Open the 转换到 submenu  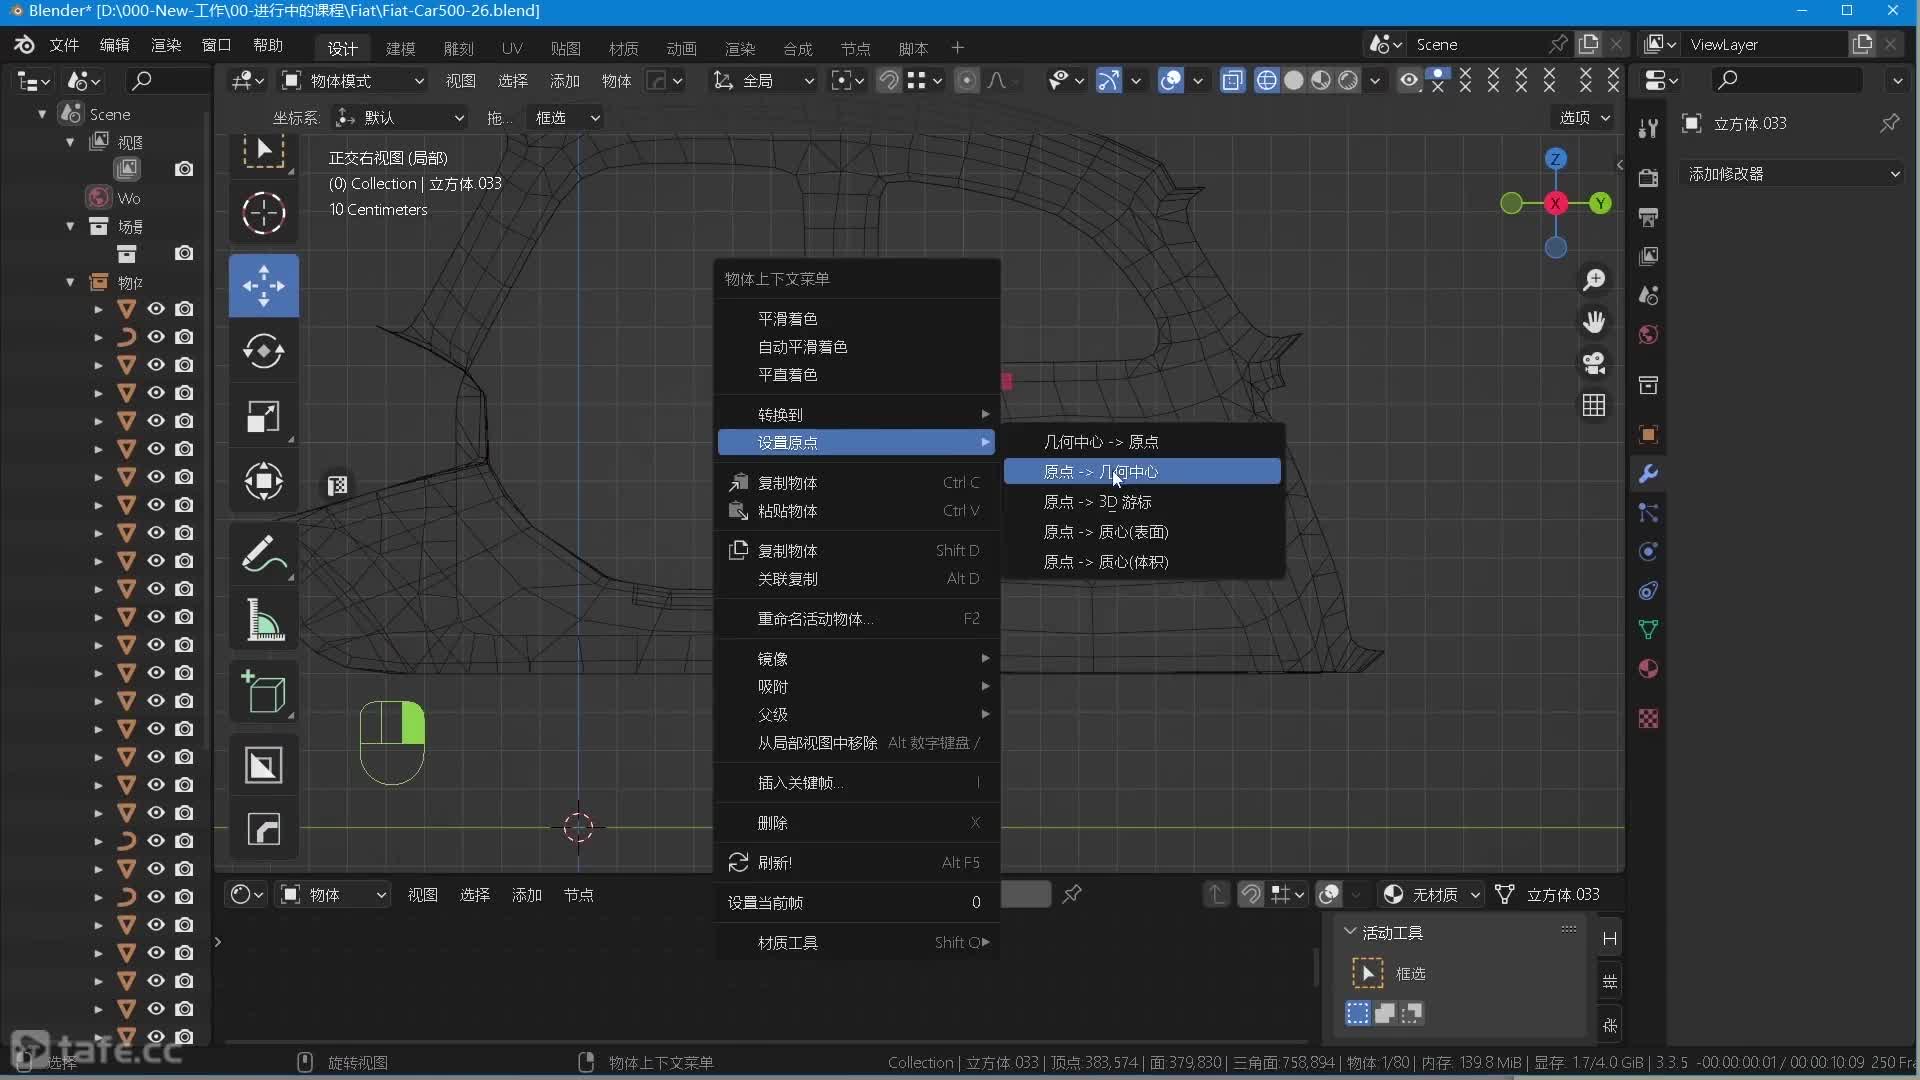tap(857, 414)
